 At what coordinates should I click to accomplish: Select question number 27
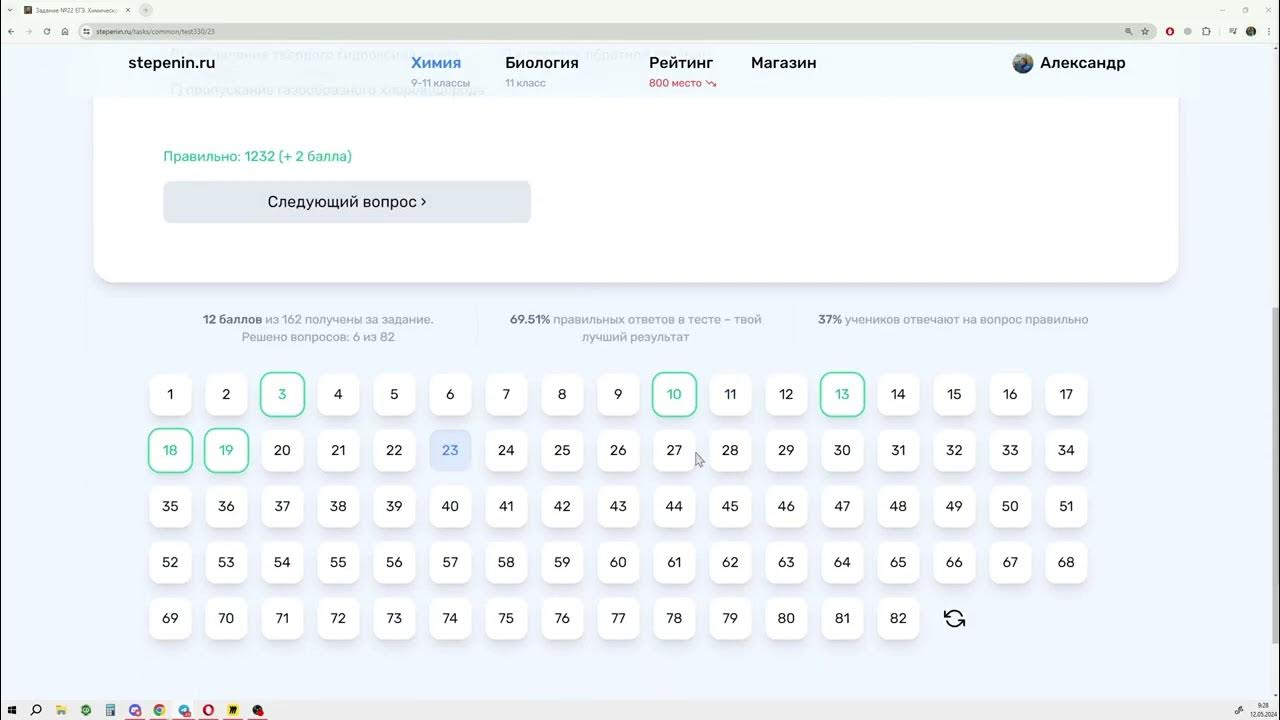pos(674,450)
